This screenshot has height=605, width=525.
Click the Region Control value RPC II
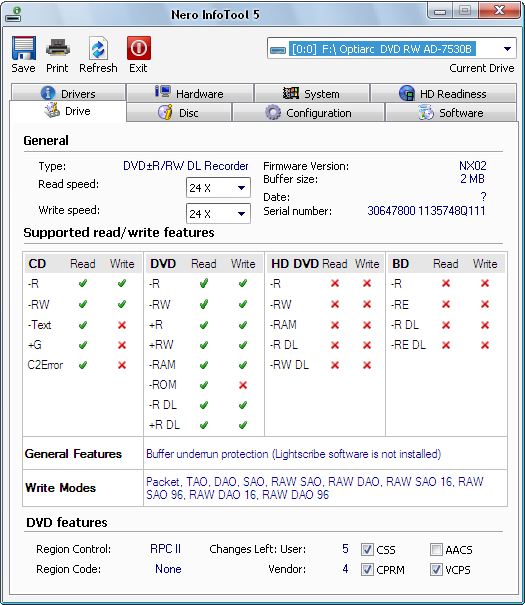165,549
